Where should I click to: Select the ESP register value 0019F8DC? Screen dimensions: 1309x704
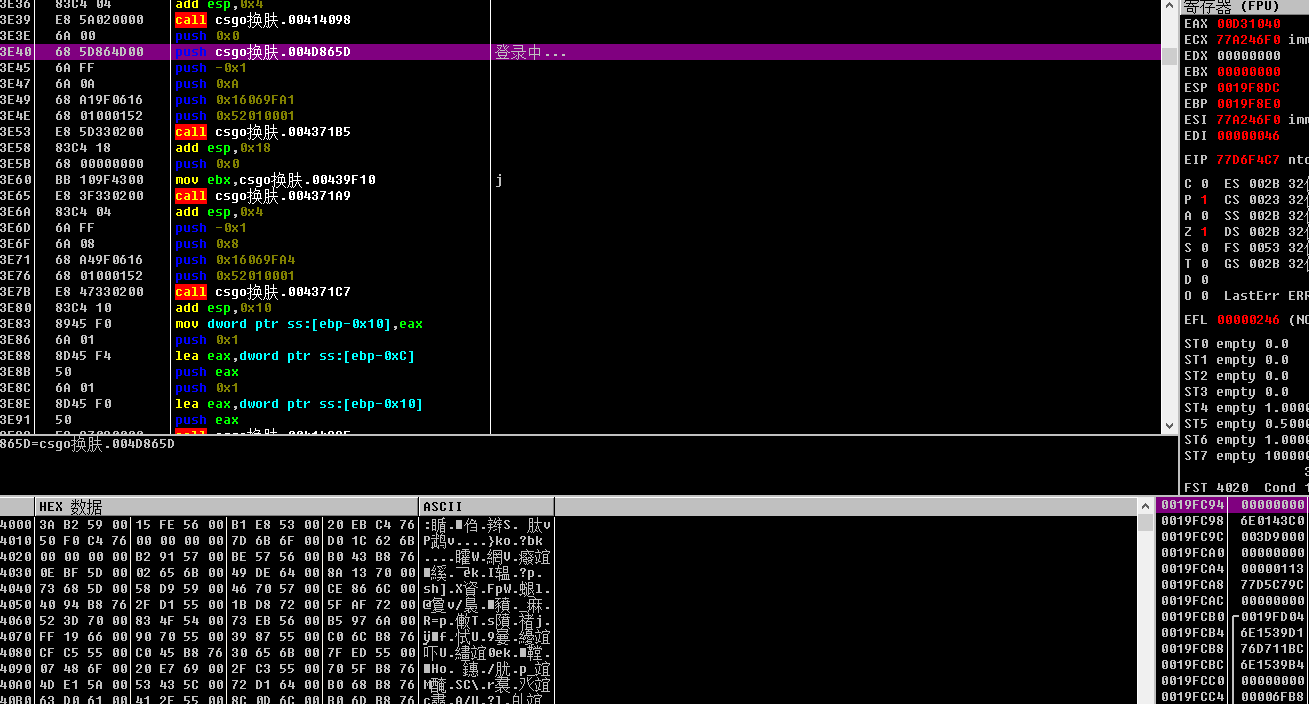point(1248,88)
